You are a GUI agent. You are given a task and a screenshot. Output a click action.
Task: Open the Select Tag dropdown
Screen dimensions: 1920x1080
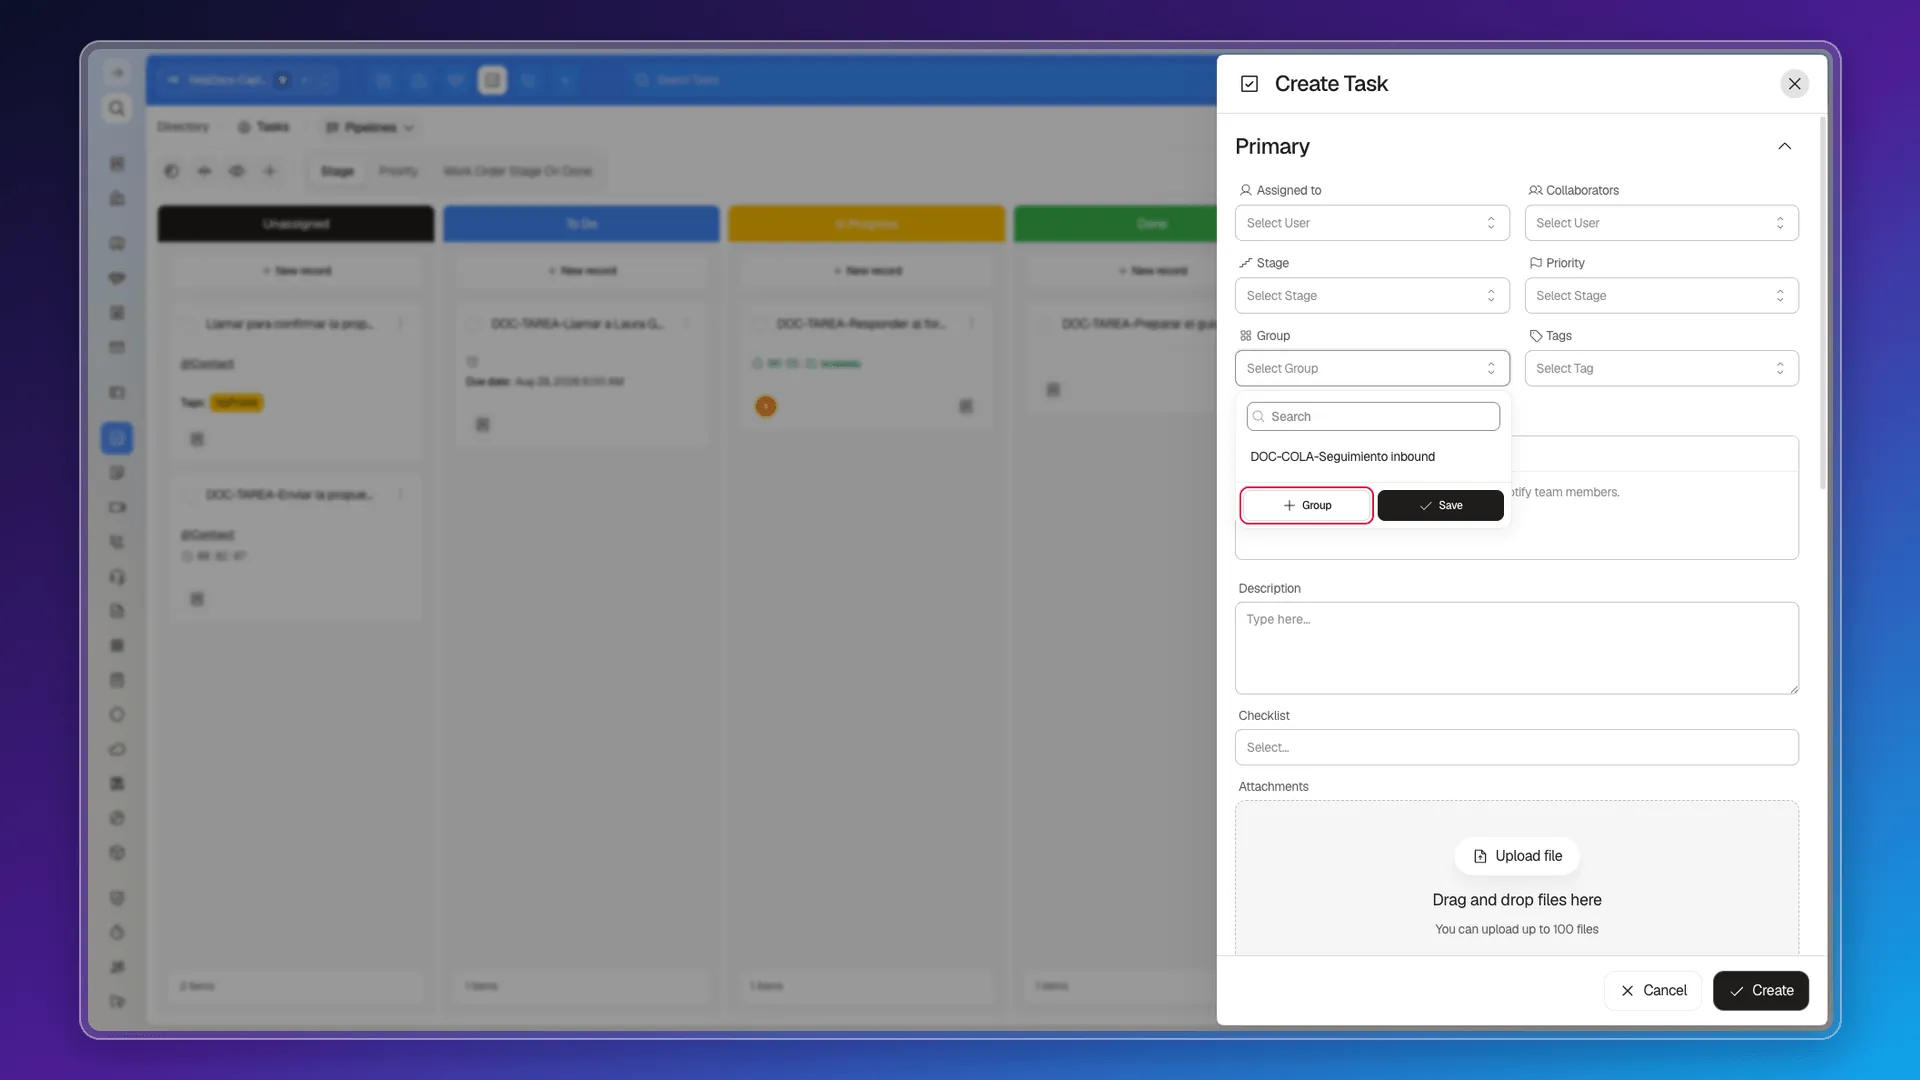click(x=1661, y=368)
